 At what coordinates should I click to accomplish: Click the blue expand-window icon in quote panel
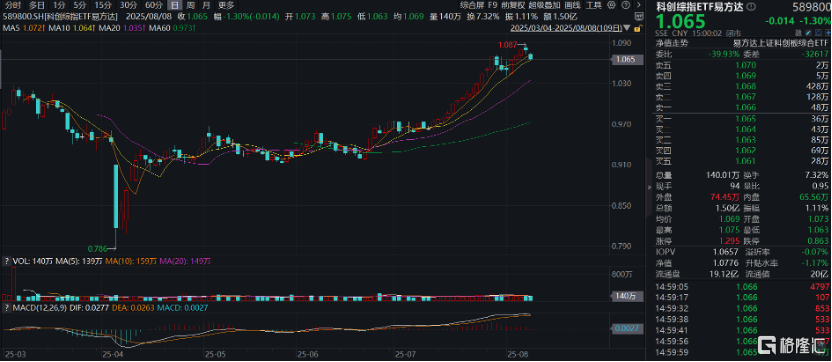pos(818,32)
